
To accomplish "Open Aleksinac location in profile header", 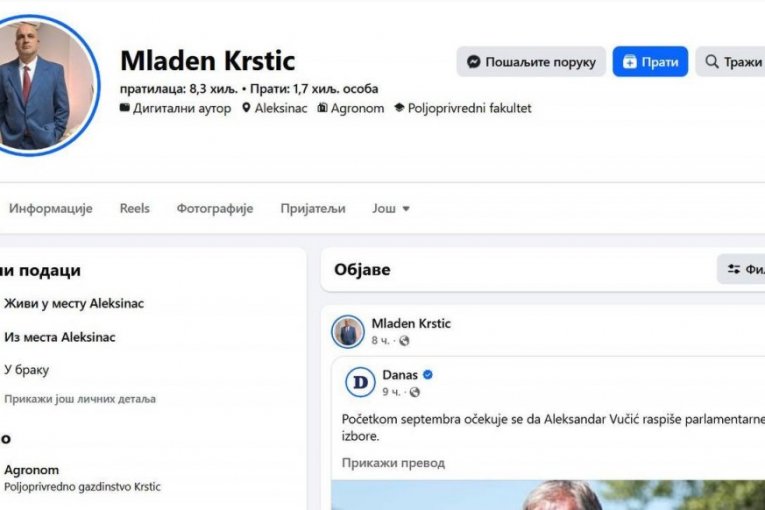I will (x=281, y=108).
